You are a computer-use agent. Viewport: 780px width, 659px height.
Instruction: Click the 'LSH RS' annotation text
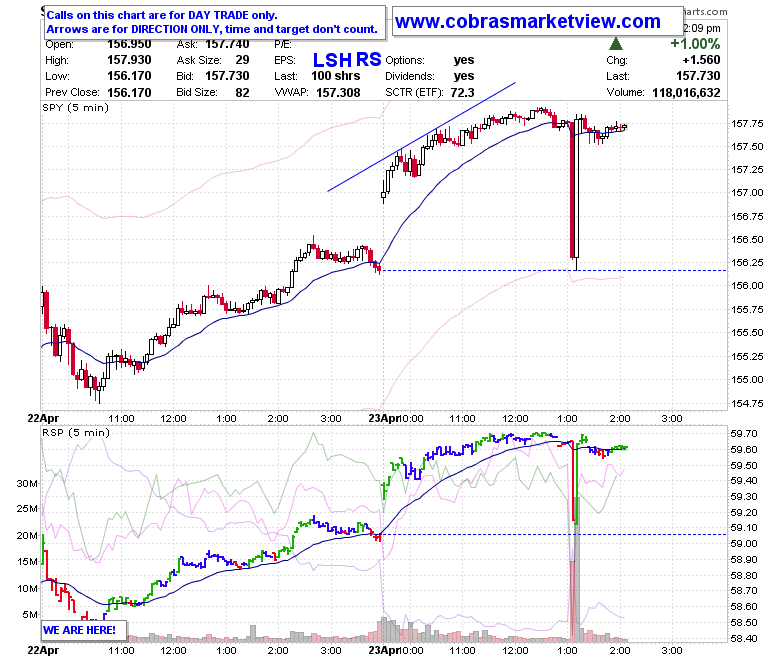(347, 60)
